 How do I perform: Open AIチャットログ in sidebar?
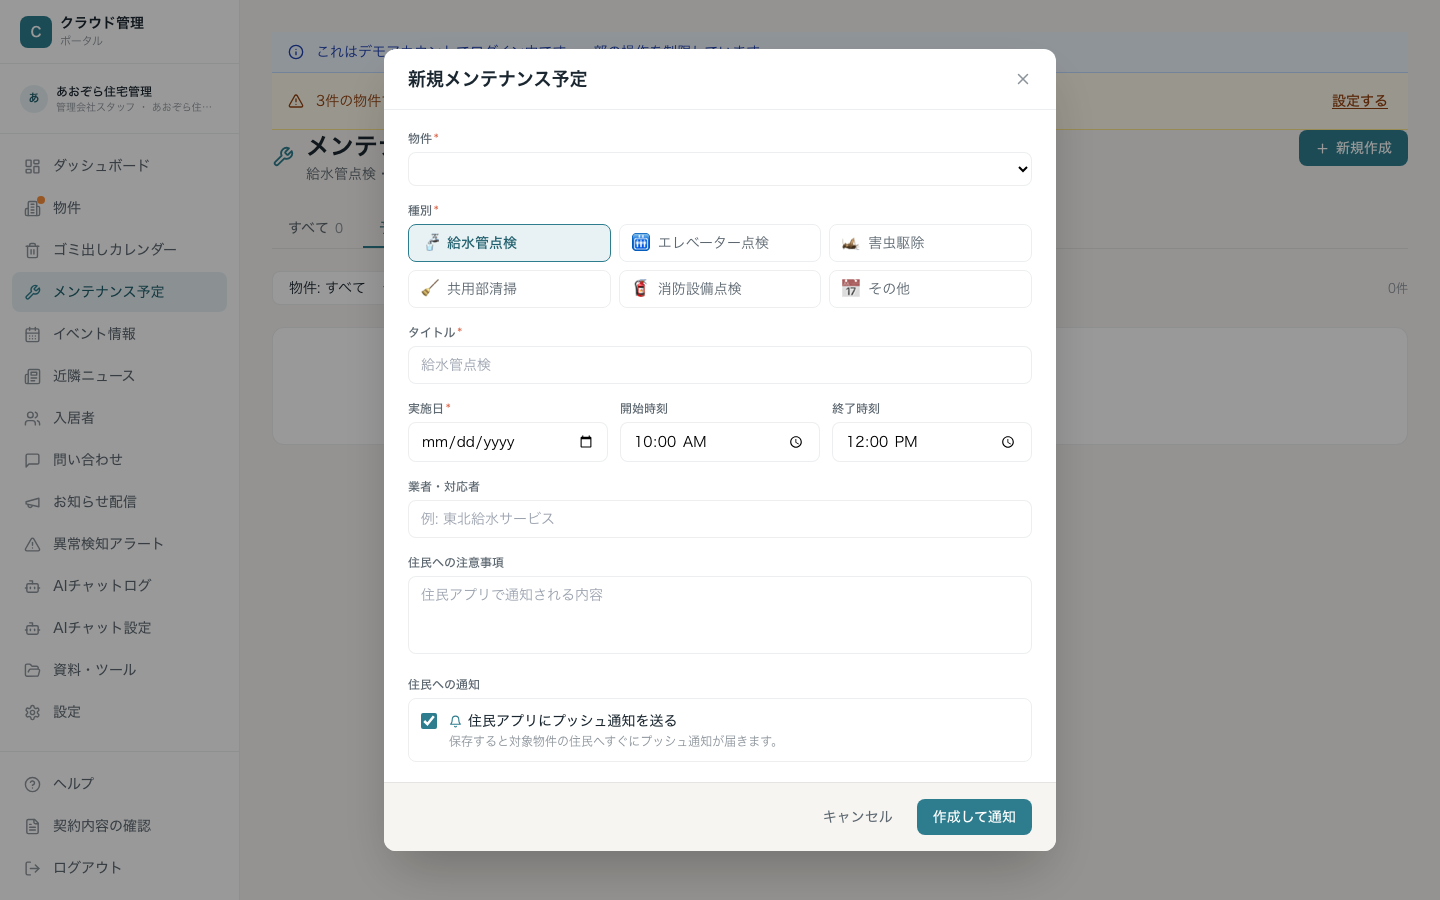point(119,586)
